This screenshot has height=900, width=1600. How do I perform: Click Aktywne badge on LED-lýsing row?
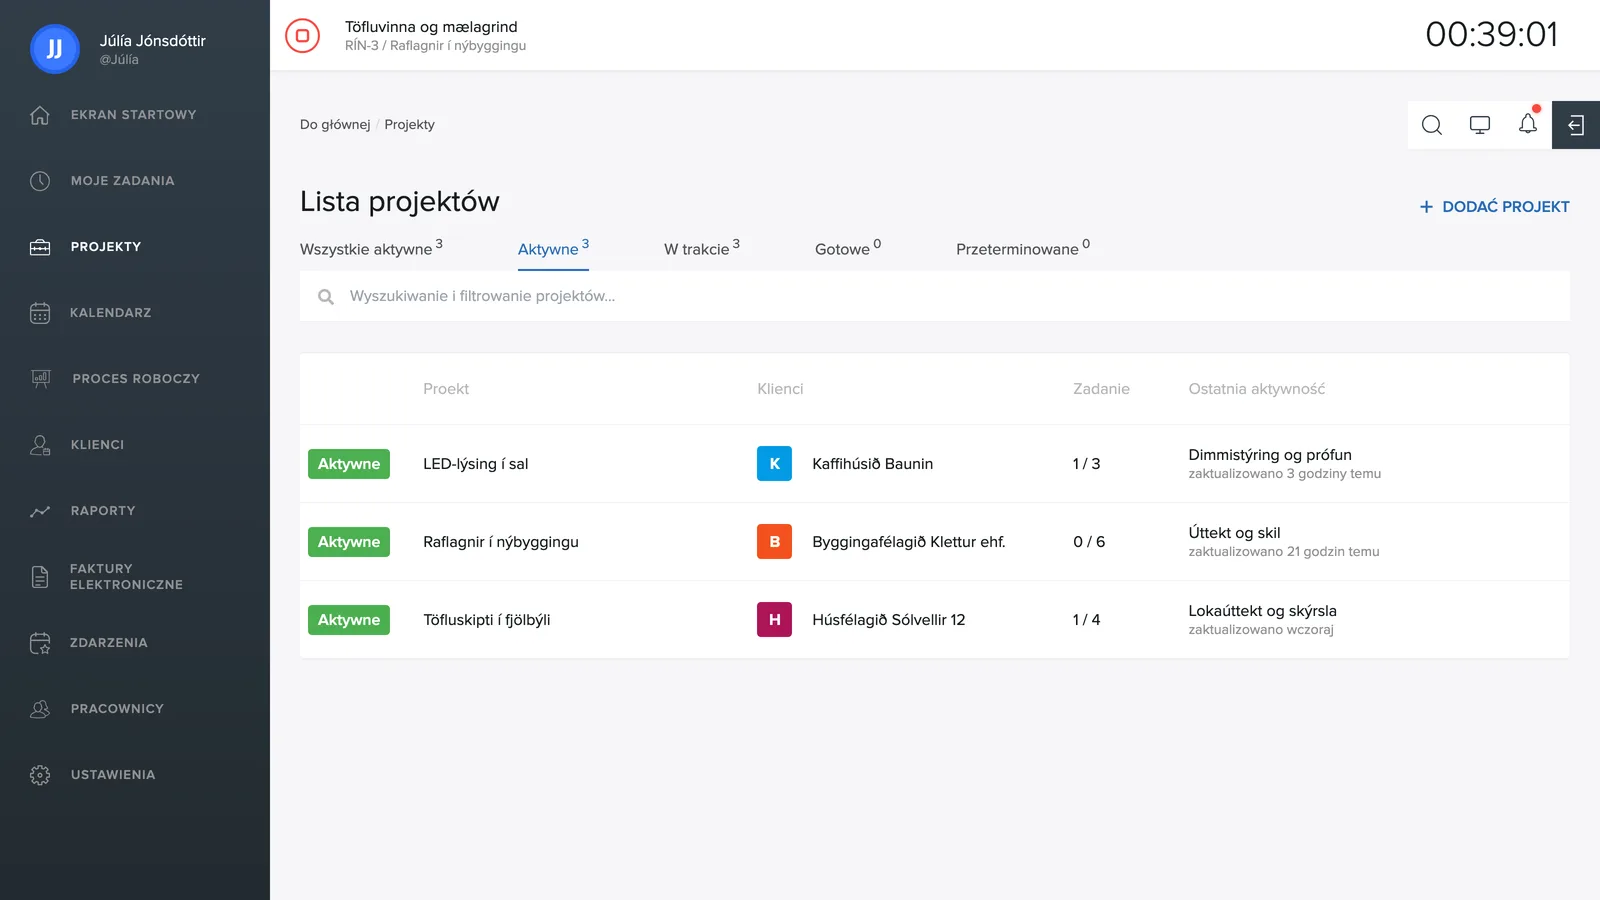point(349,464)
